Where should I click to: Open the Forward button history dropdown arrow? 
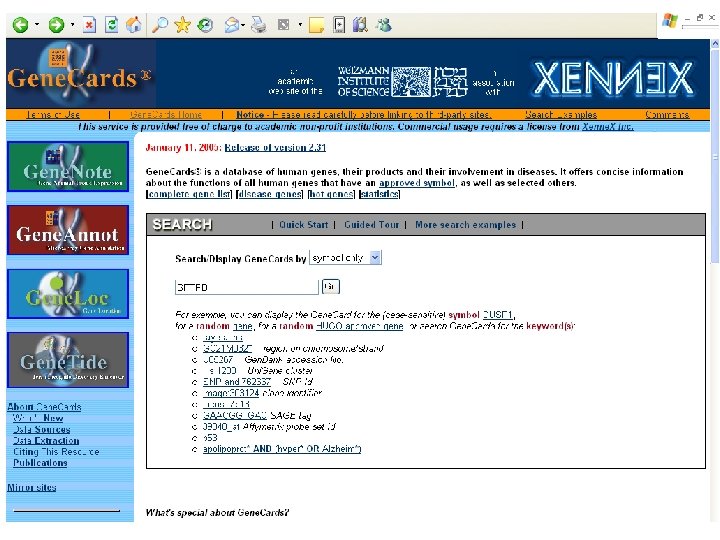[x=72, y=24]
